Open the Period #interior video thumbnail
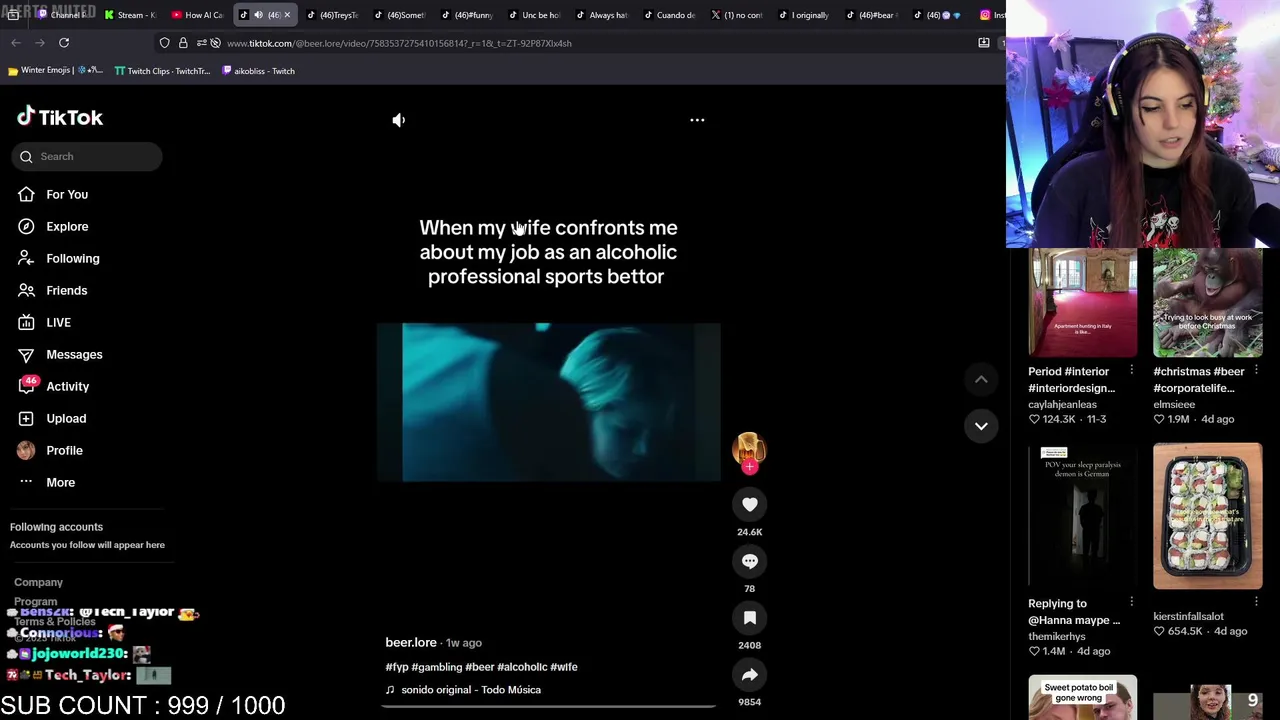The height and width of the screenshot is (720, 1280). coord(1083,303)
